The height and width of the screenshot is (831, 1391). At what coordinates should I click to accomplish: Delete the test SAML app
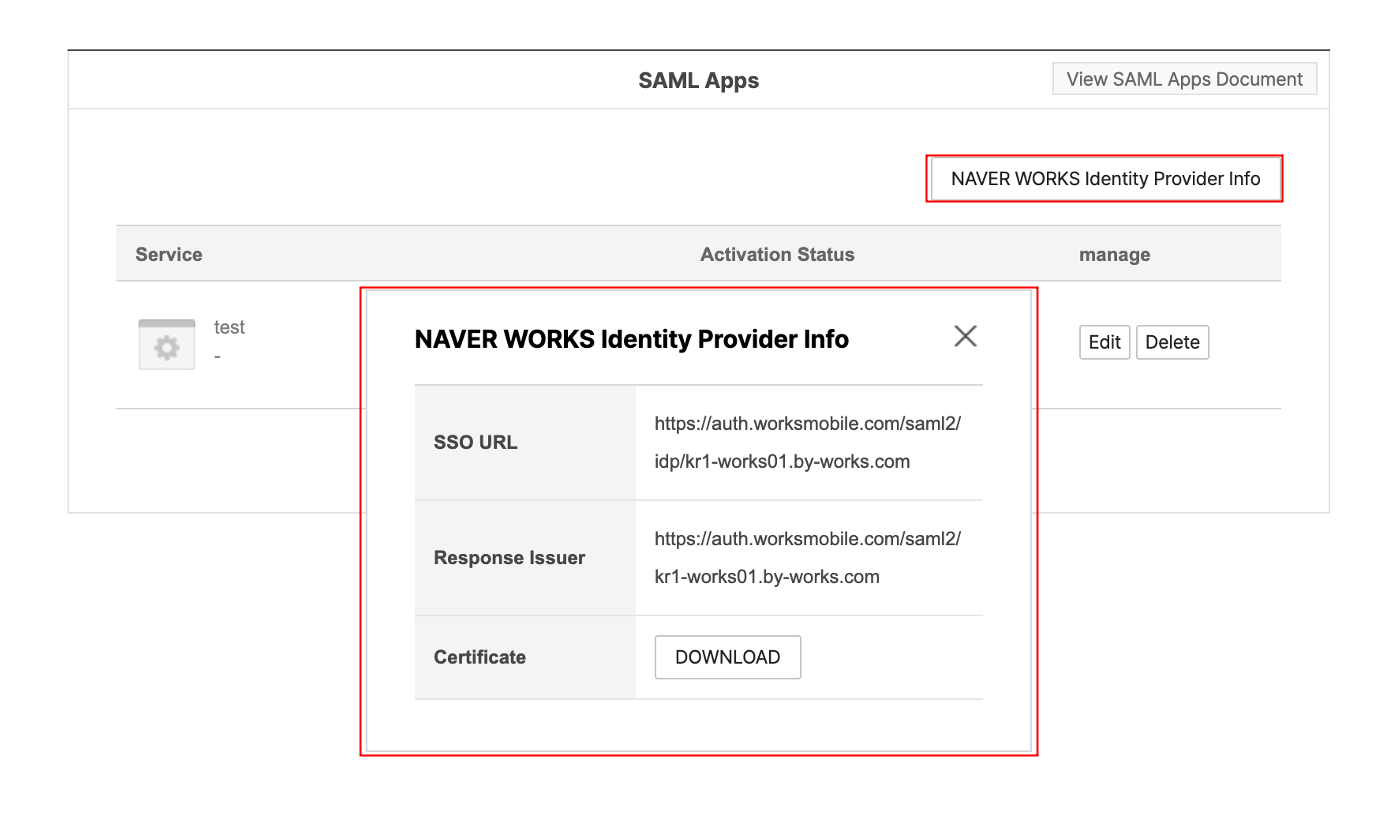[1173, 342]
